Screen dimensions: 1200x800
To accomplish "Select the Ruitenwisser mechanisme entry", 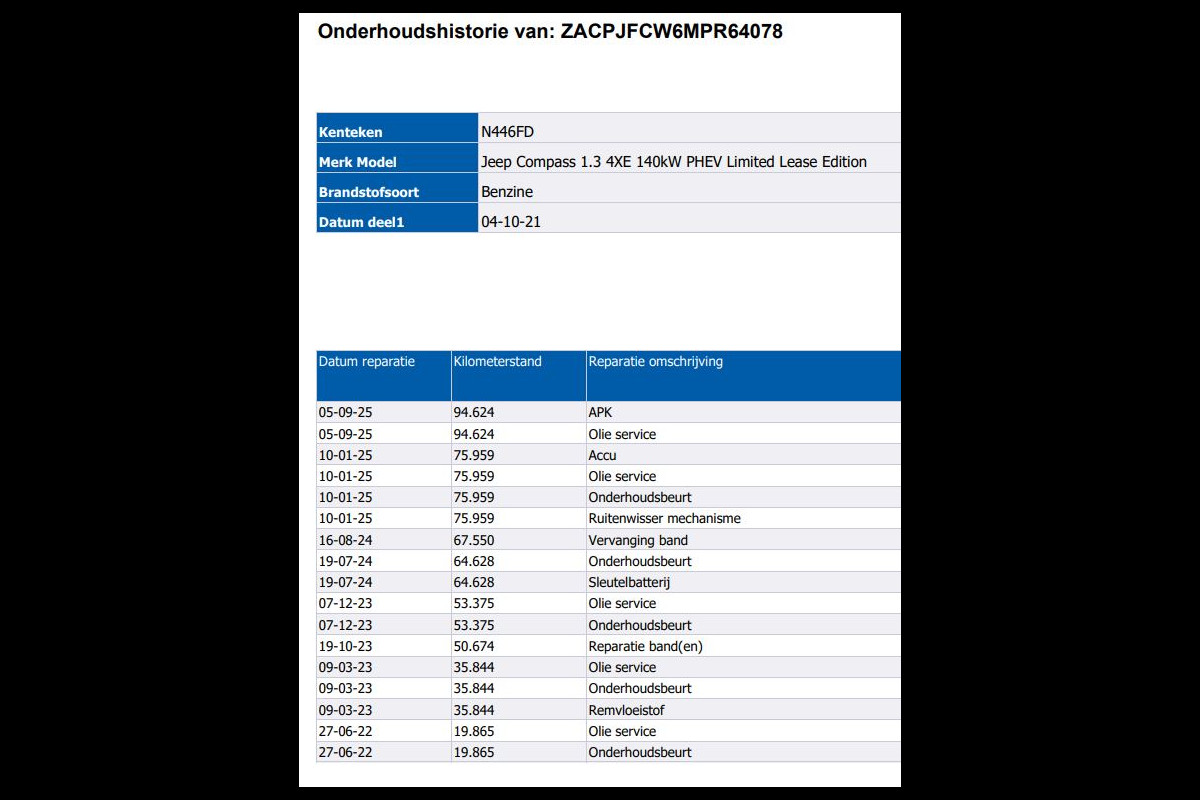I will click(664, 518).
